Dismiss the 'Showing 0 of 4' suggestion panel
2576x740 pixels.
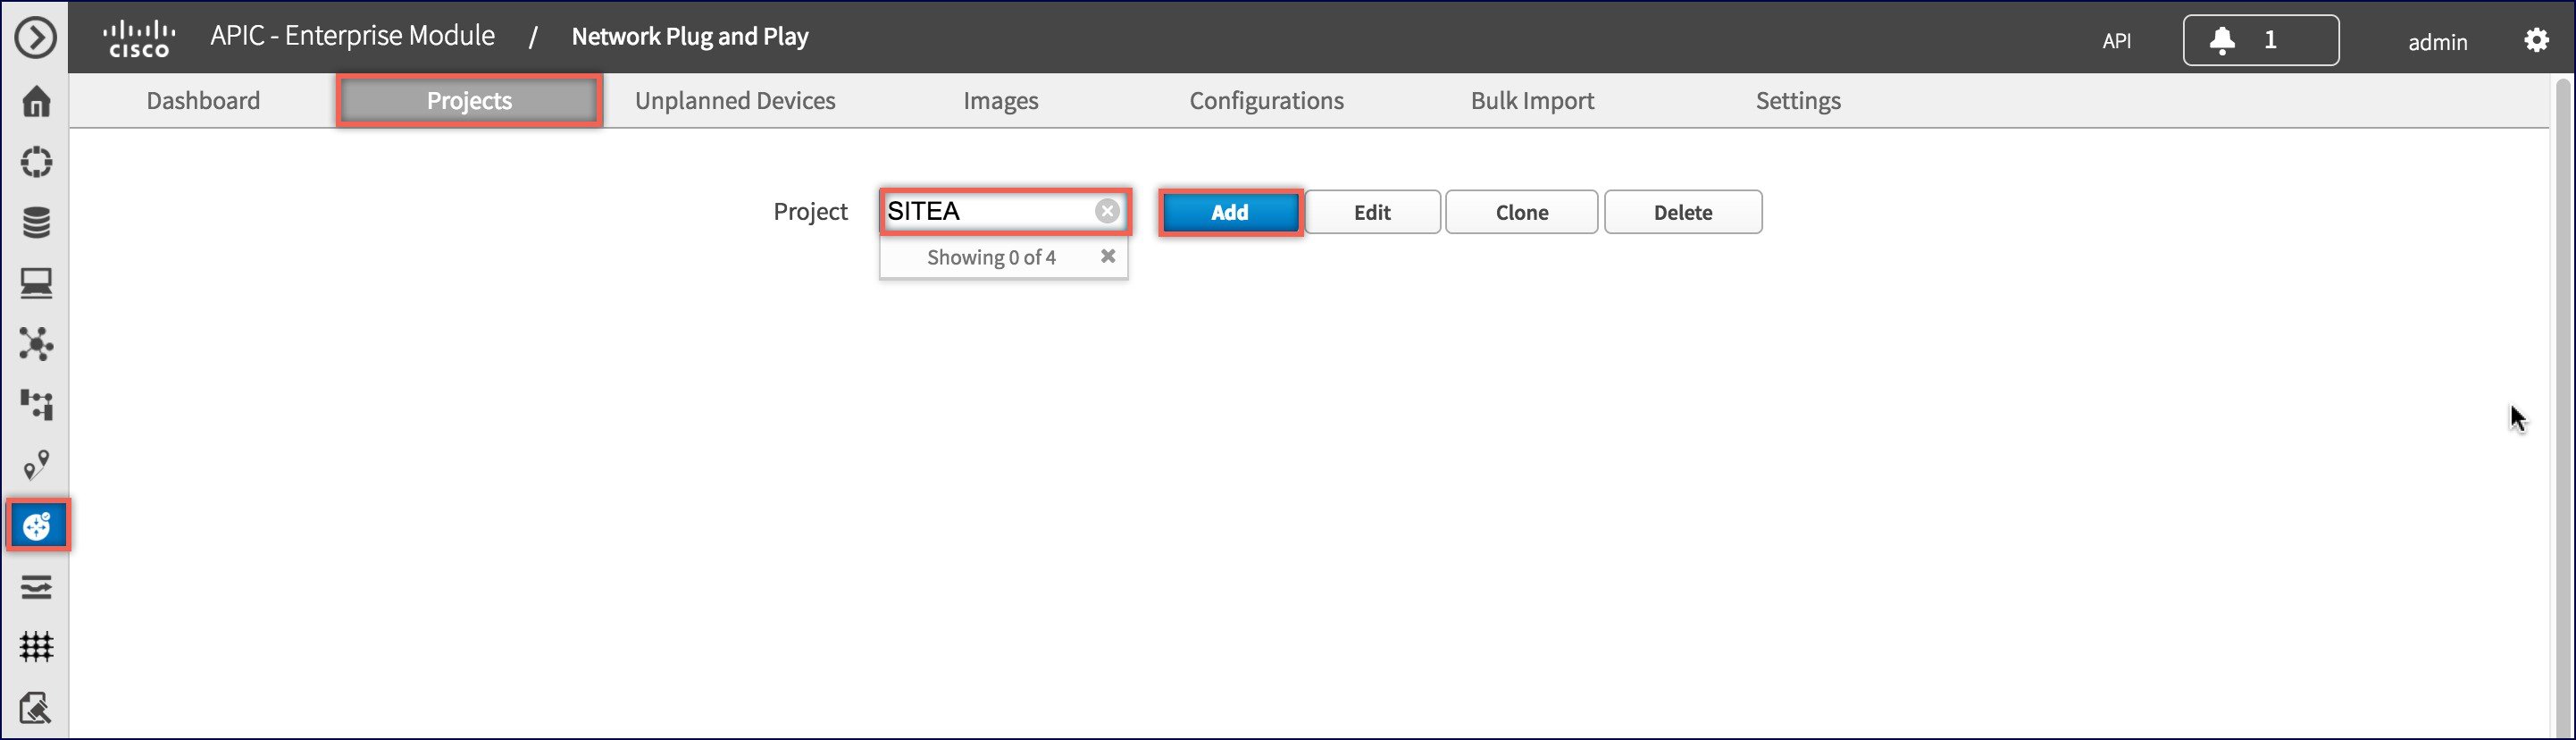[1108, 256]
